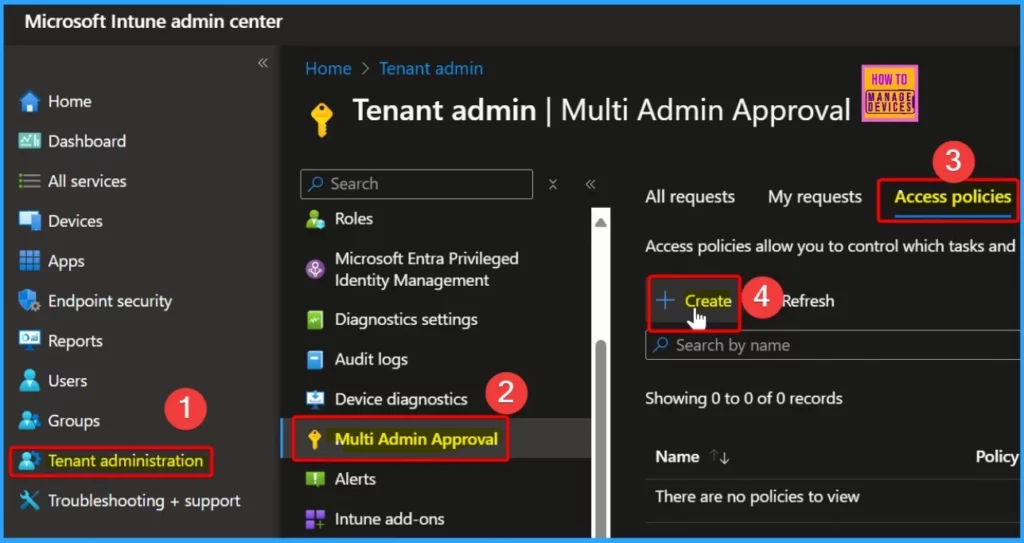Image resolution: width=1024 pixels, height=543 pixels.
Task: Collapse the Tenant admin menu pane
Action: (590, 184)
